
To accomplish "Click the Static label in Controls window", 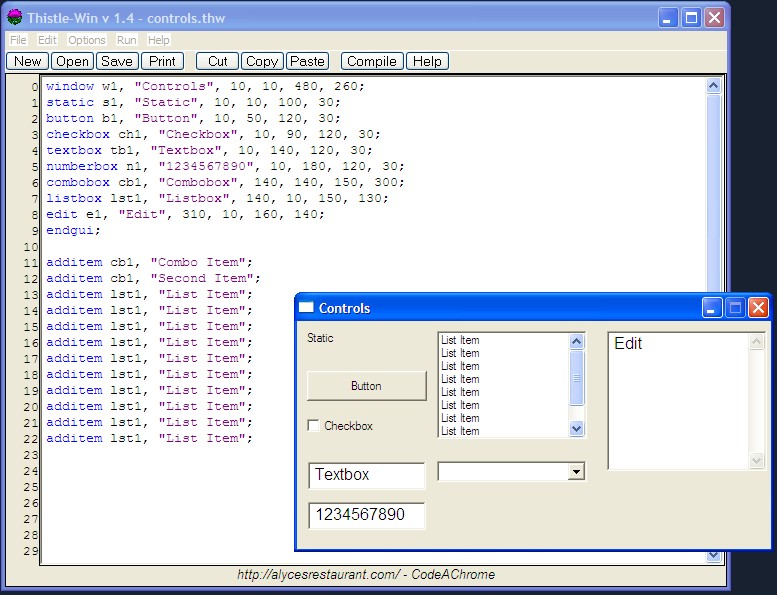I will click(x=320, y=338).
